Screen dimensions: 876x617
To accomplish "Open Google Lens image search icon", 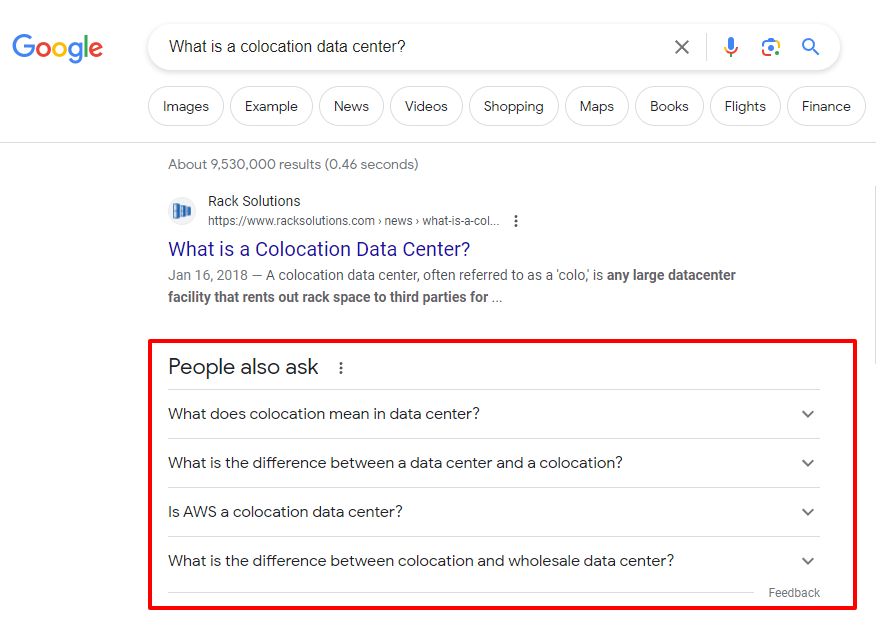I will click(770, 47).
